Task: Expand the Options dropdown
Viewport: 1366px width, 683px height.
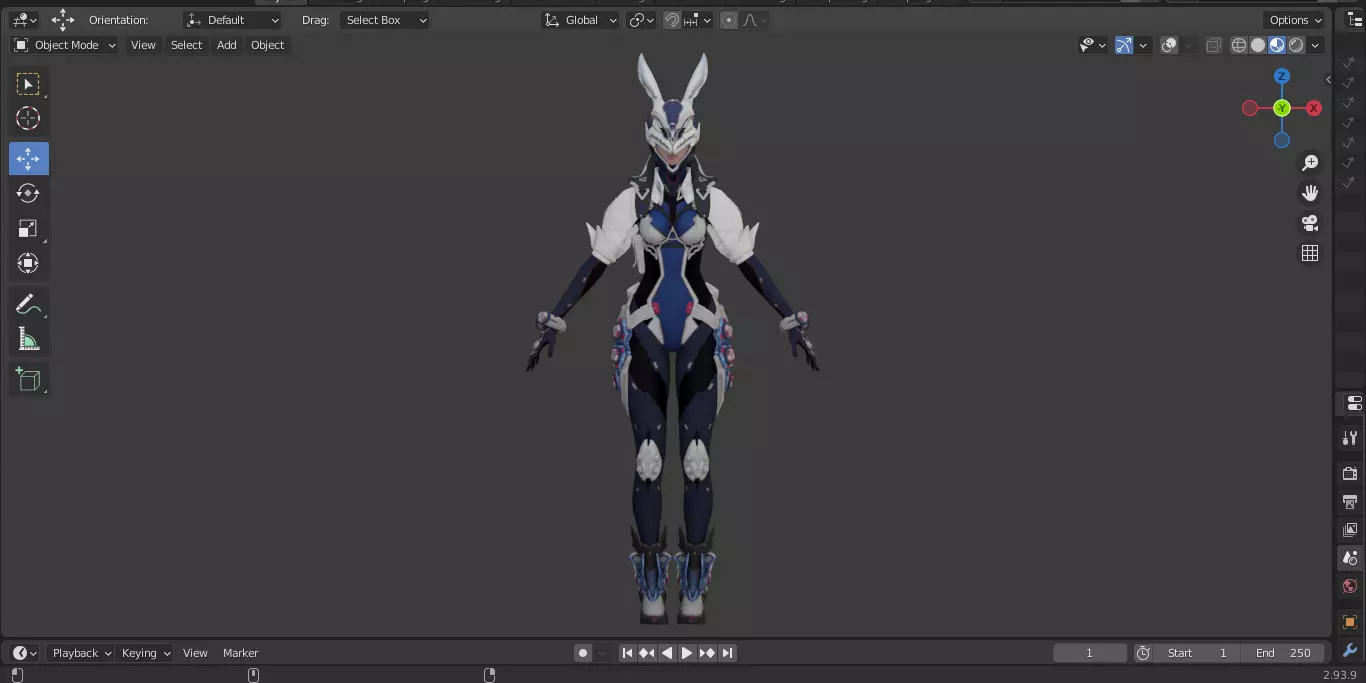Action: click(1295, 20)
